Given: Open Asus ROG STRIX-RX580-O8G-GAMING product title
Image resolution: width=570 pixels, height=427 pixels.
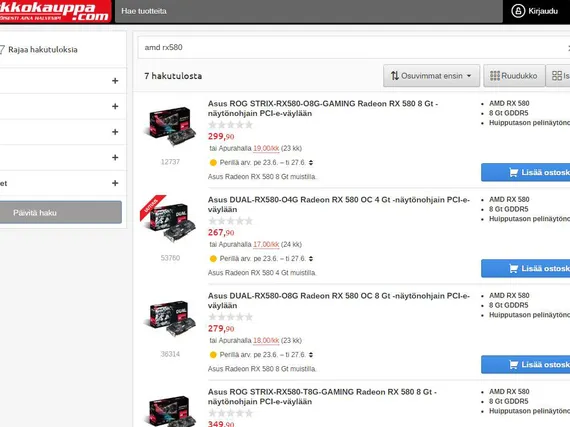Looking at the screenshot, I should pyautogui.click(x=323, y=108).
